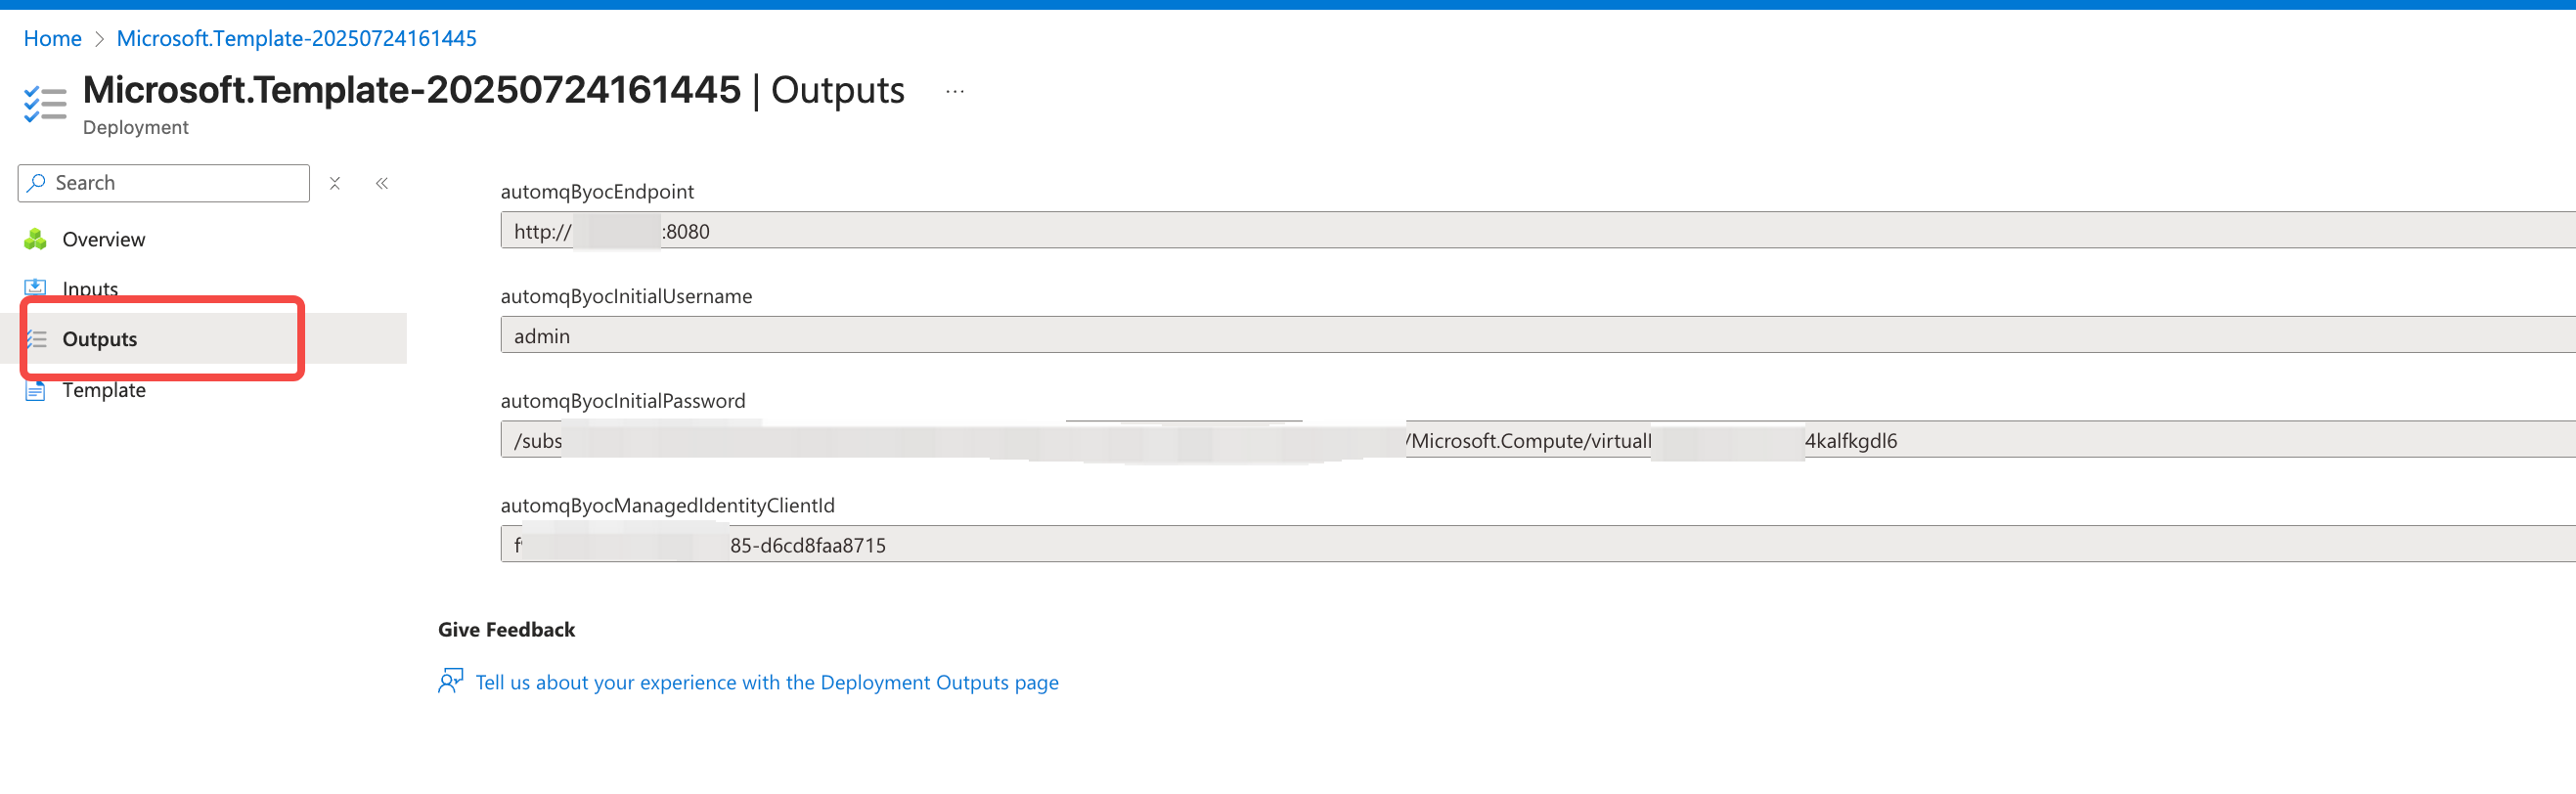
Task: Click the breadcrumb chevron separator
Action: 99,39
